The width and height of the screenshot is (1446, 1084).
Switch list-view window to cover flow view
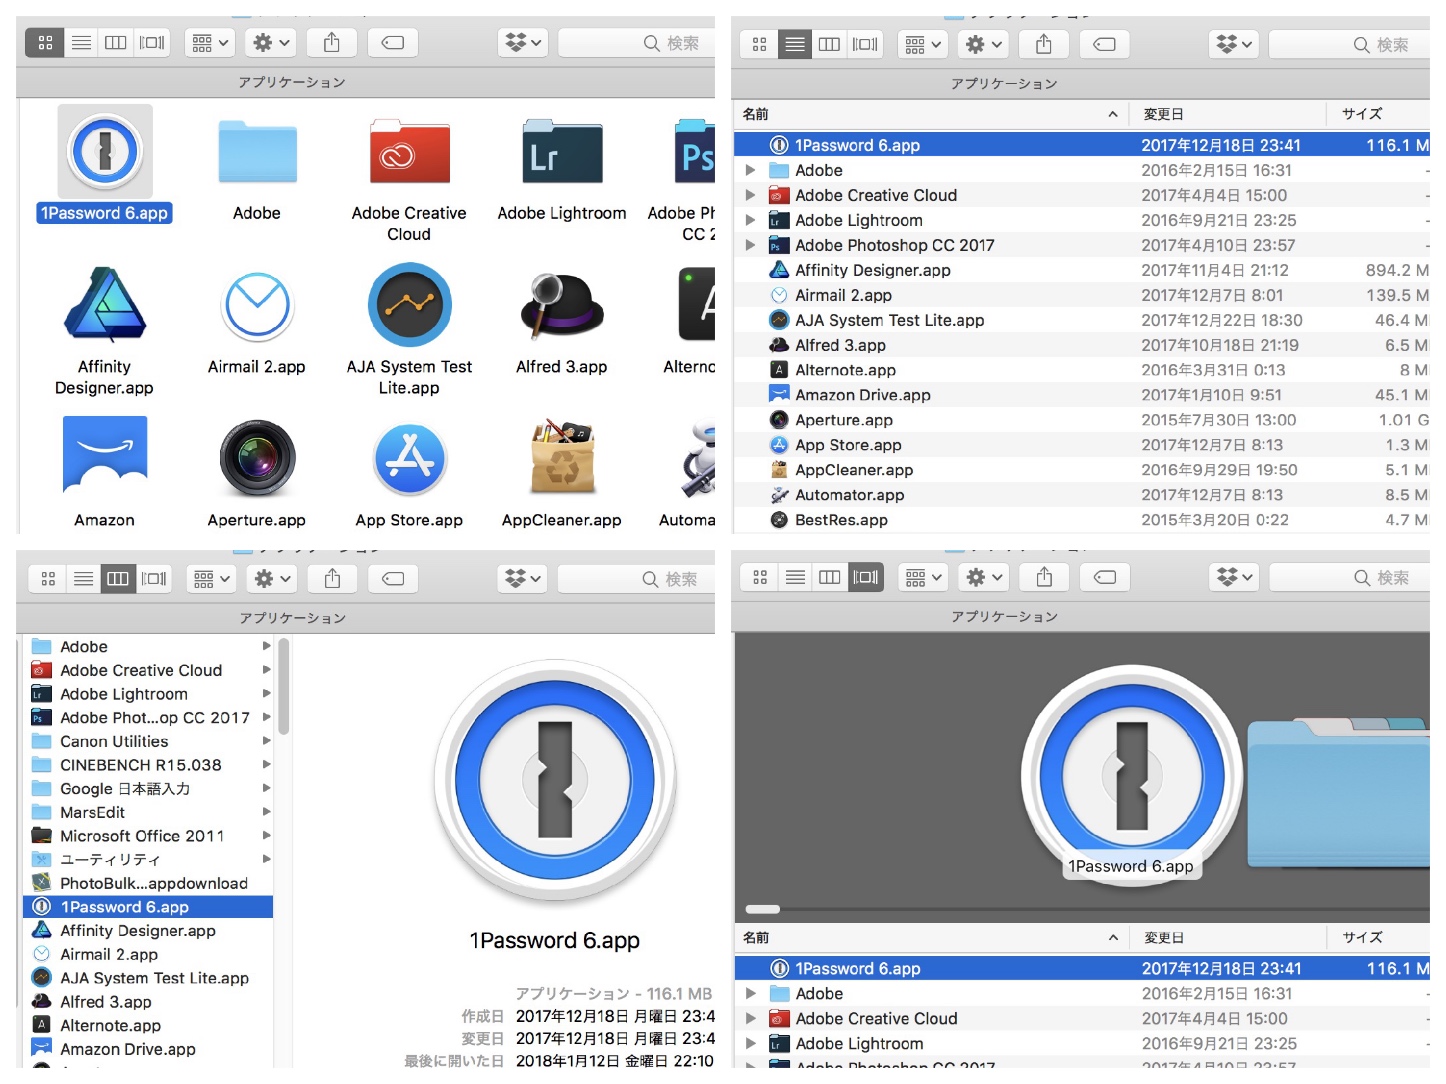coord(865,44)
